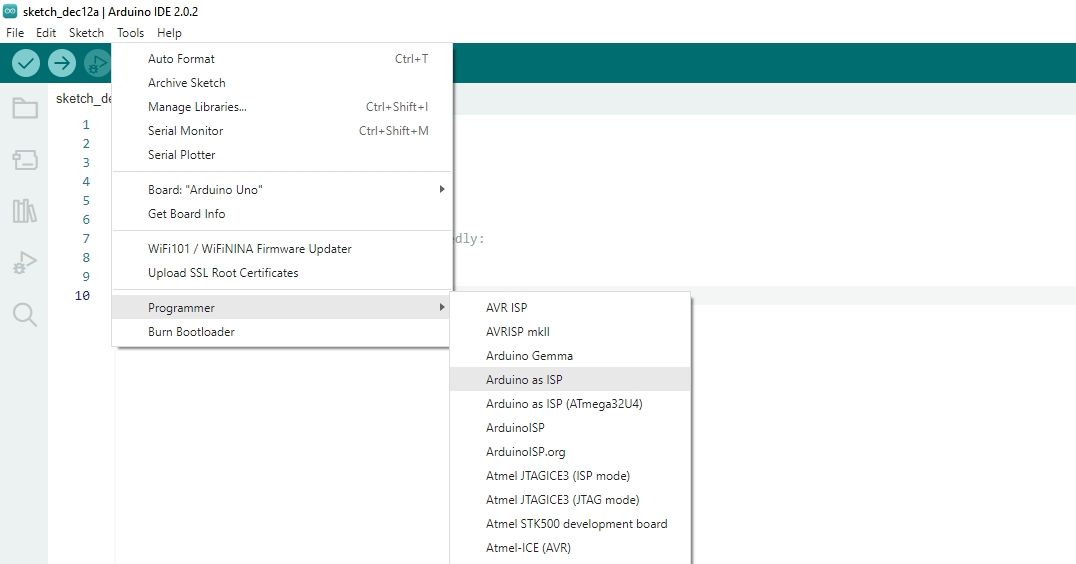The image size is (1076, 564).
Task: Choose Burn Bootloader from Tools menu
Action: point(191,332)
